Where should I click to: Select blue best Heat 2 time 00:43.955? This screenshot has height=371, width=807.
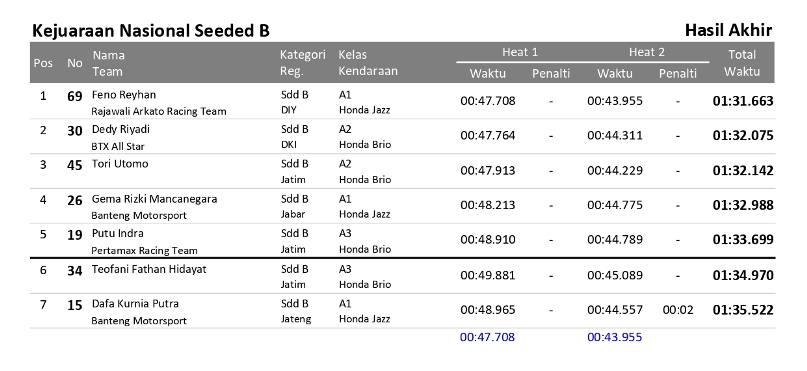click(615, 337)
